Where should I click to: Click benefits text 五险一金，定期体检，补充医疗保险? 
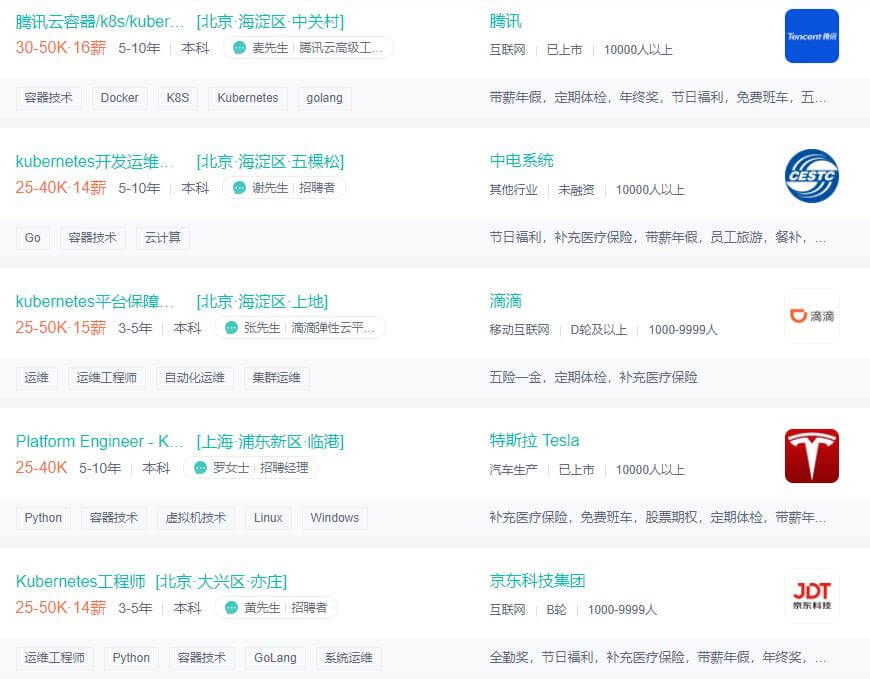593,377
